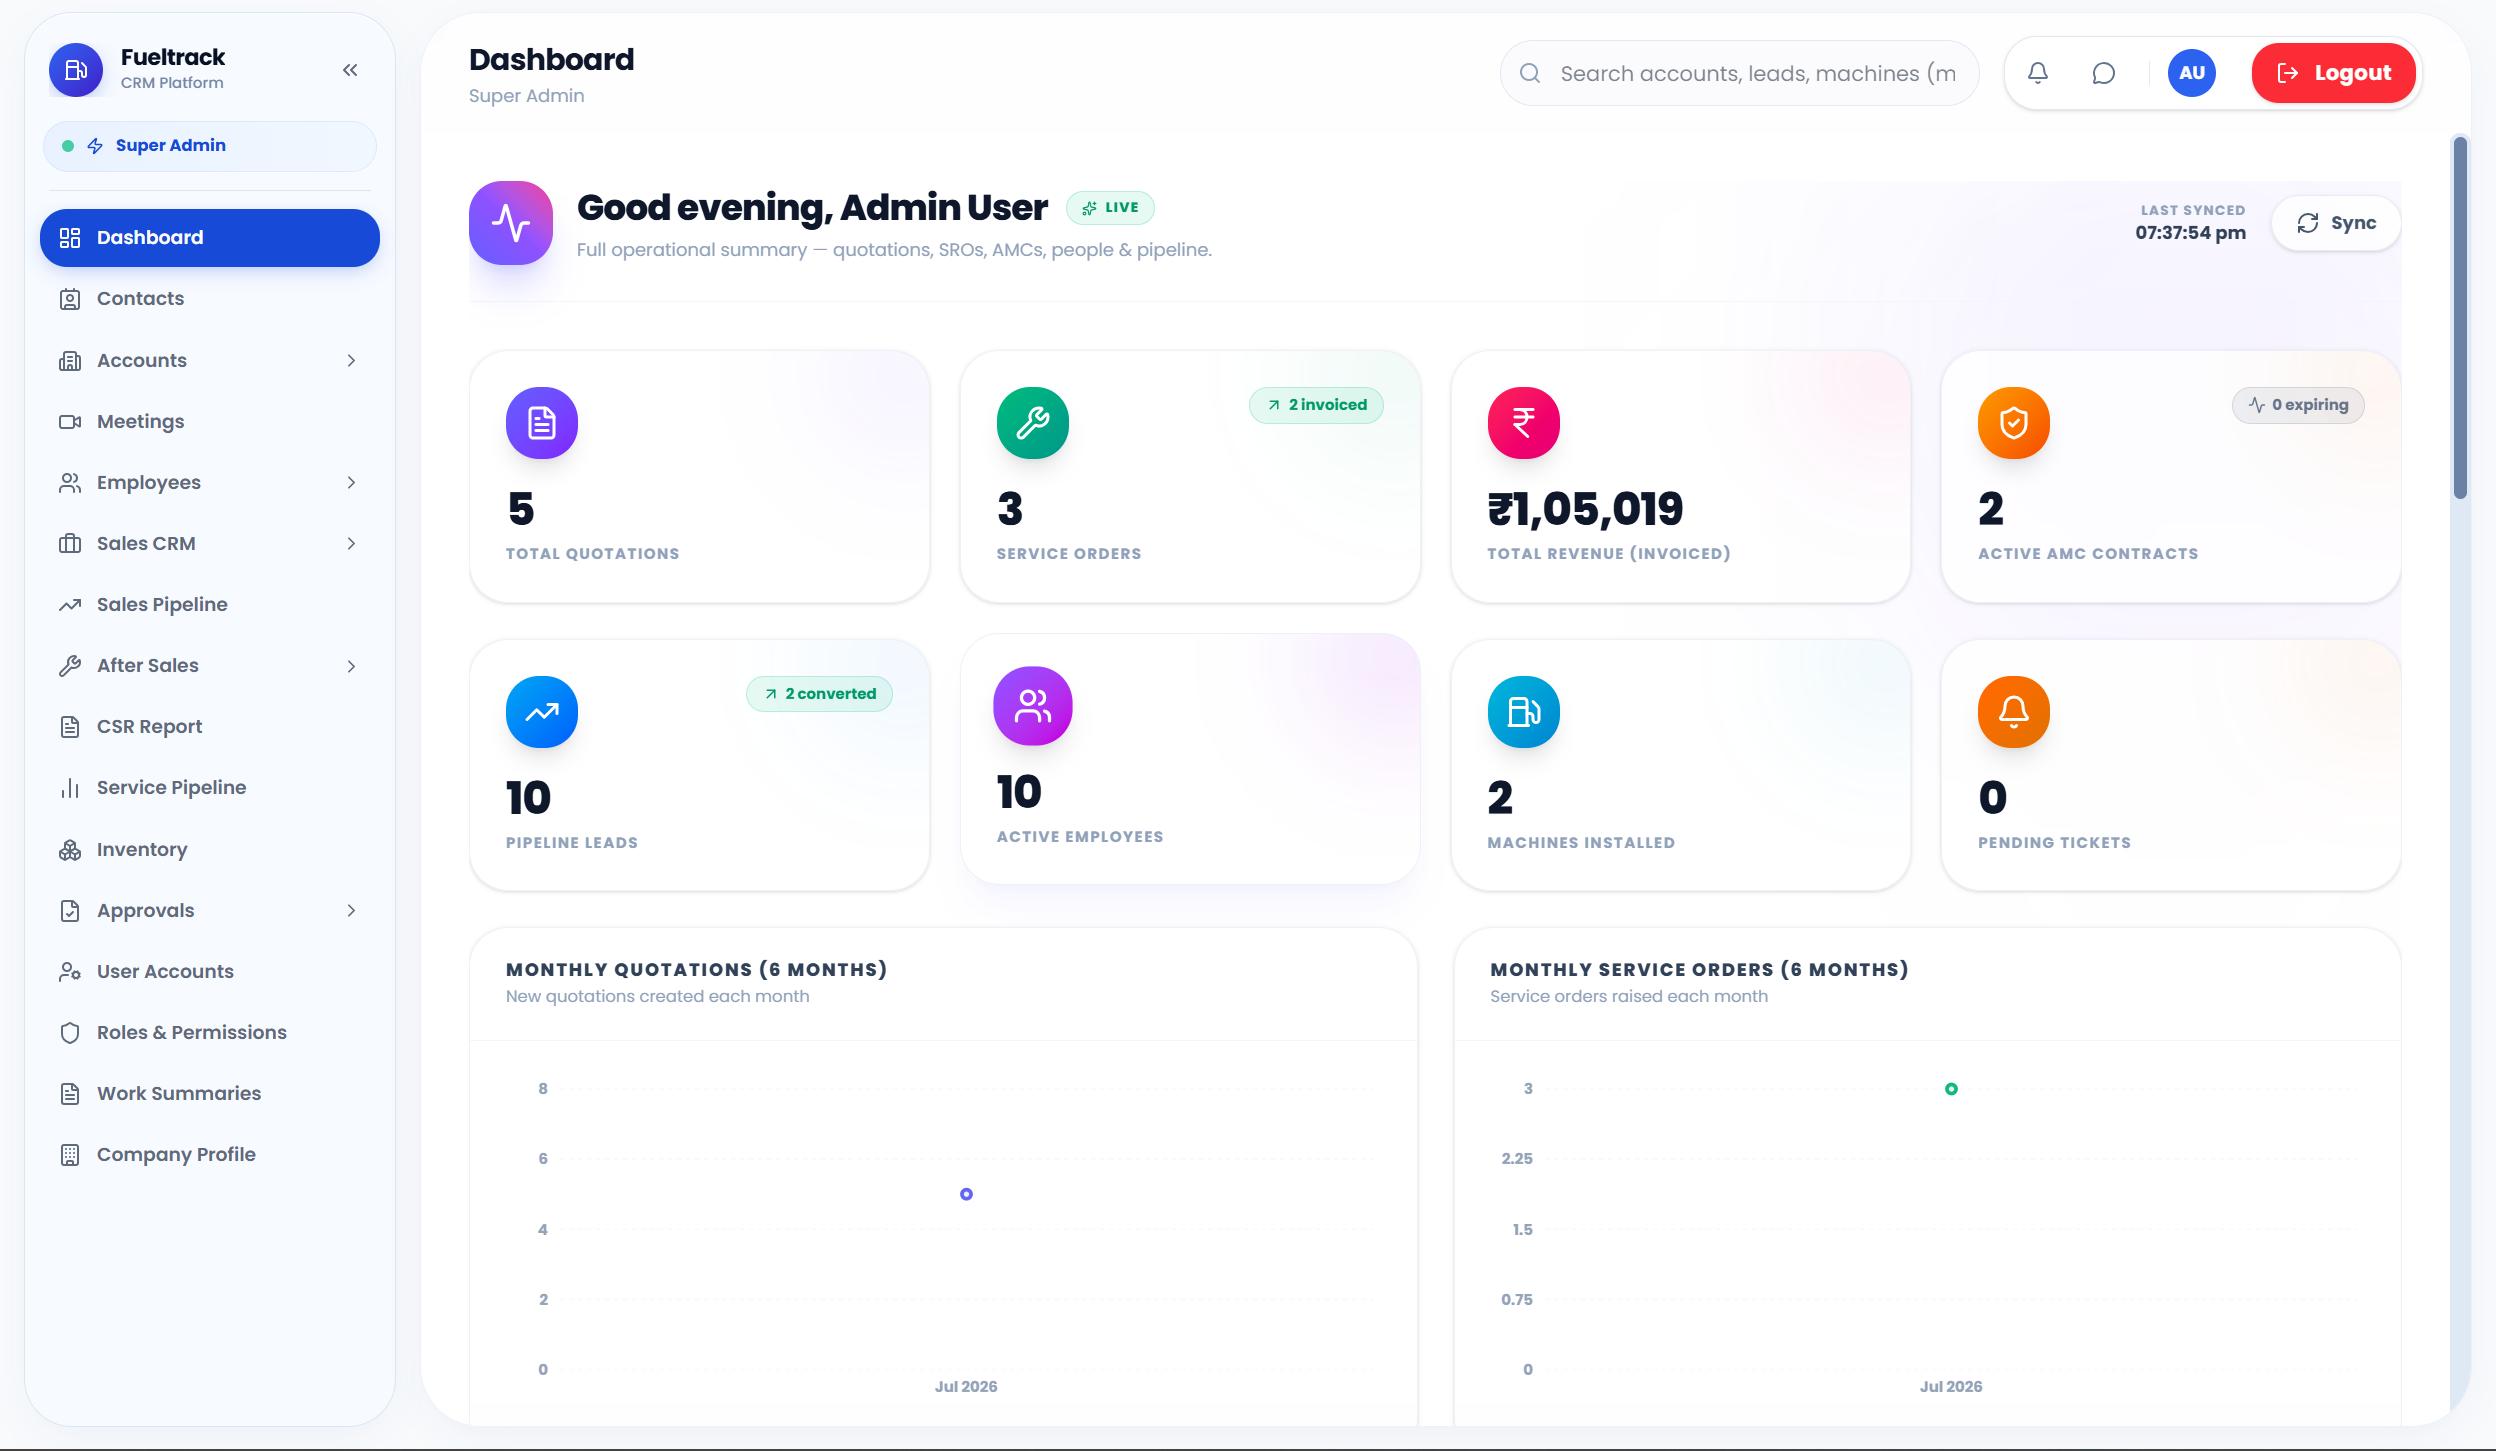Image resolution: width=2496 pixels, height=1451 pixels.
Task: Click the Total Revenue rupee icon
Action: (x=1523, y=422)
